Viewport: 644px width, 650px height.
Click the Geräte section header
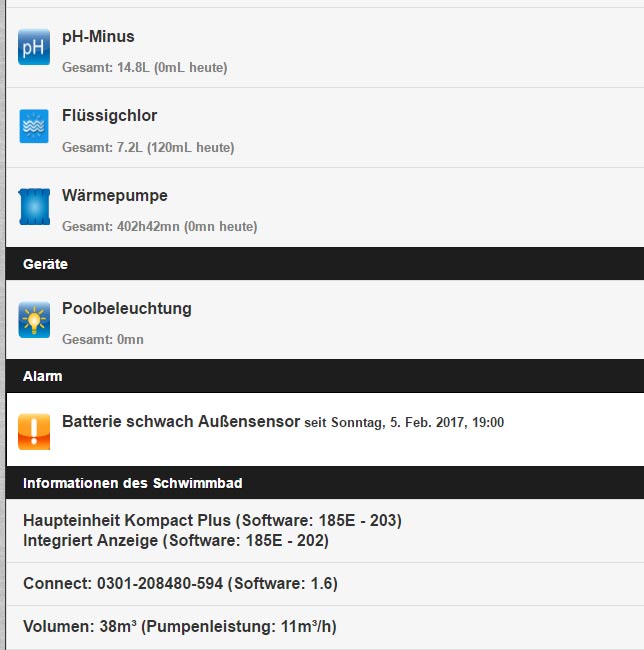pos(325,264)
